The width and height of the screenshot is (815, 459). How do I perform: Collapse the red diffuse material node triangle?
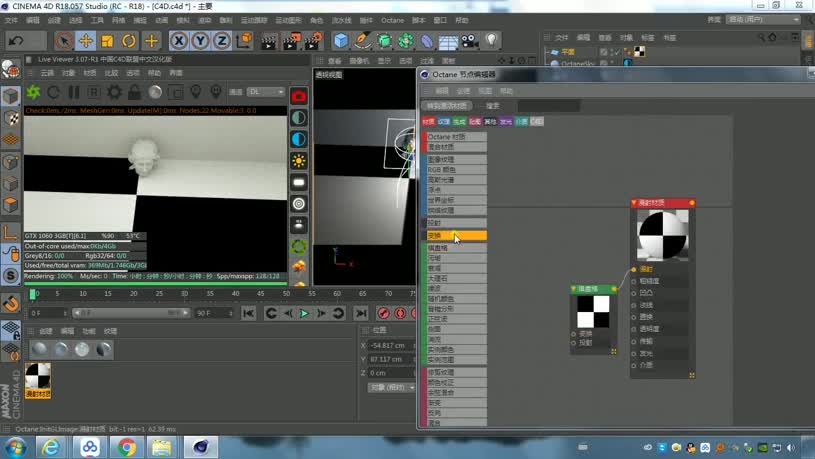(x=634, y=203)
